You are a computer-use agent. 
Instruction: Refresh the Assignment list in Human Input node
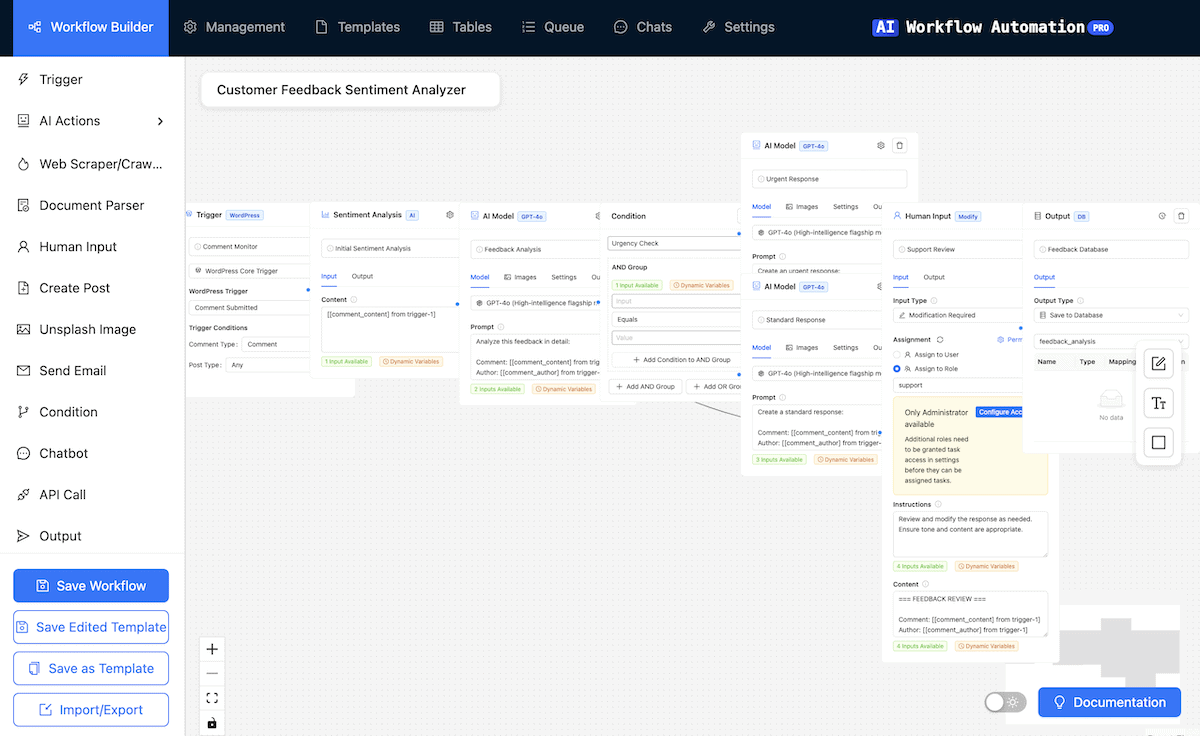click(x=940, y=340)
